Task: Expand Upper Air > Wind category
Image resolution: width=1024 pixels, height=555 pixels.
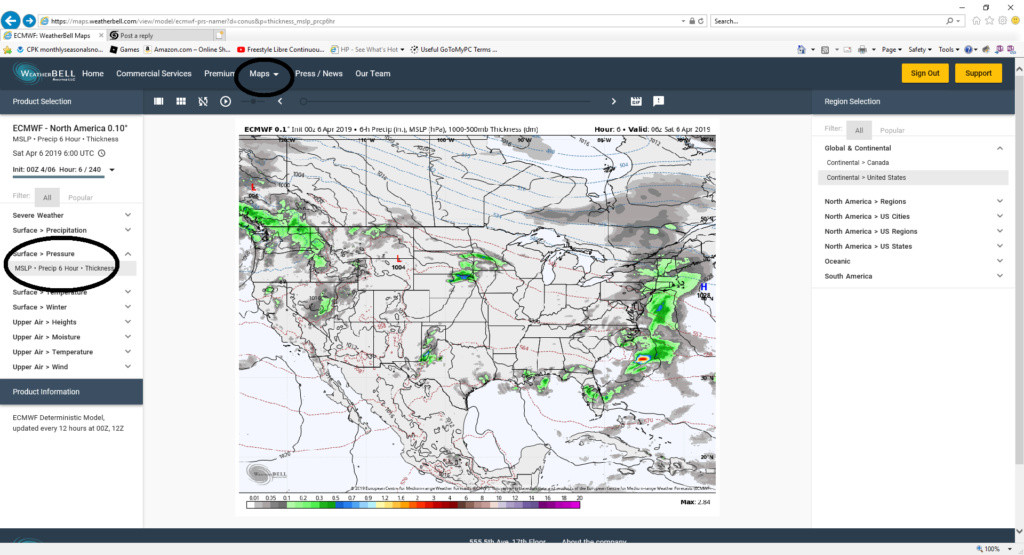Action: pos(72,367)
